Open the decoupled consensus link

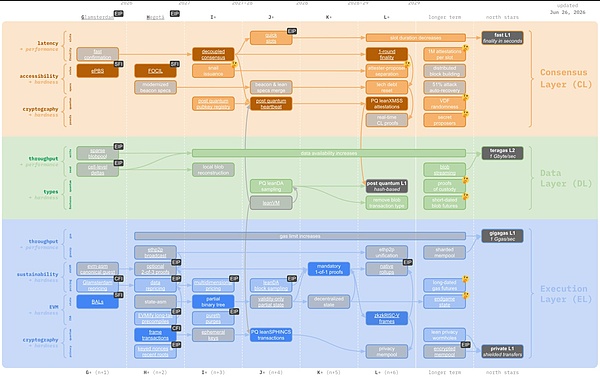click(213, 54)
